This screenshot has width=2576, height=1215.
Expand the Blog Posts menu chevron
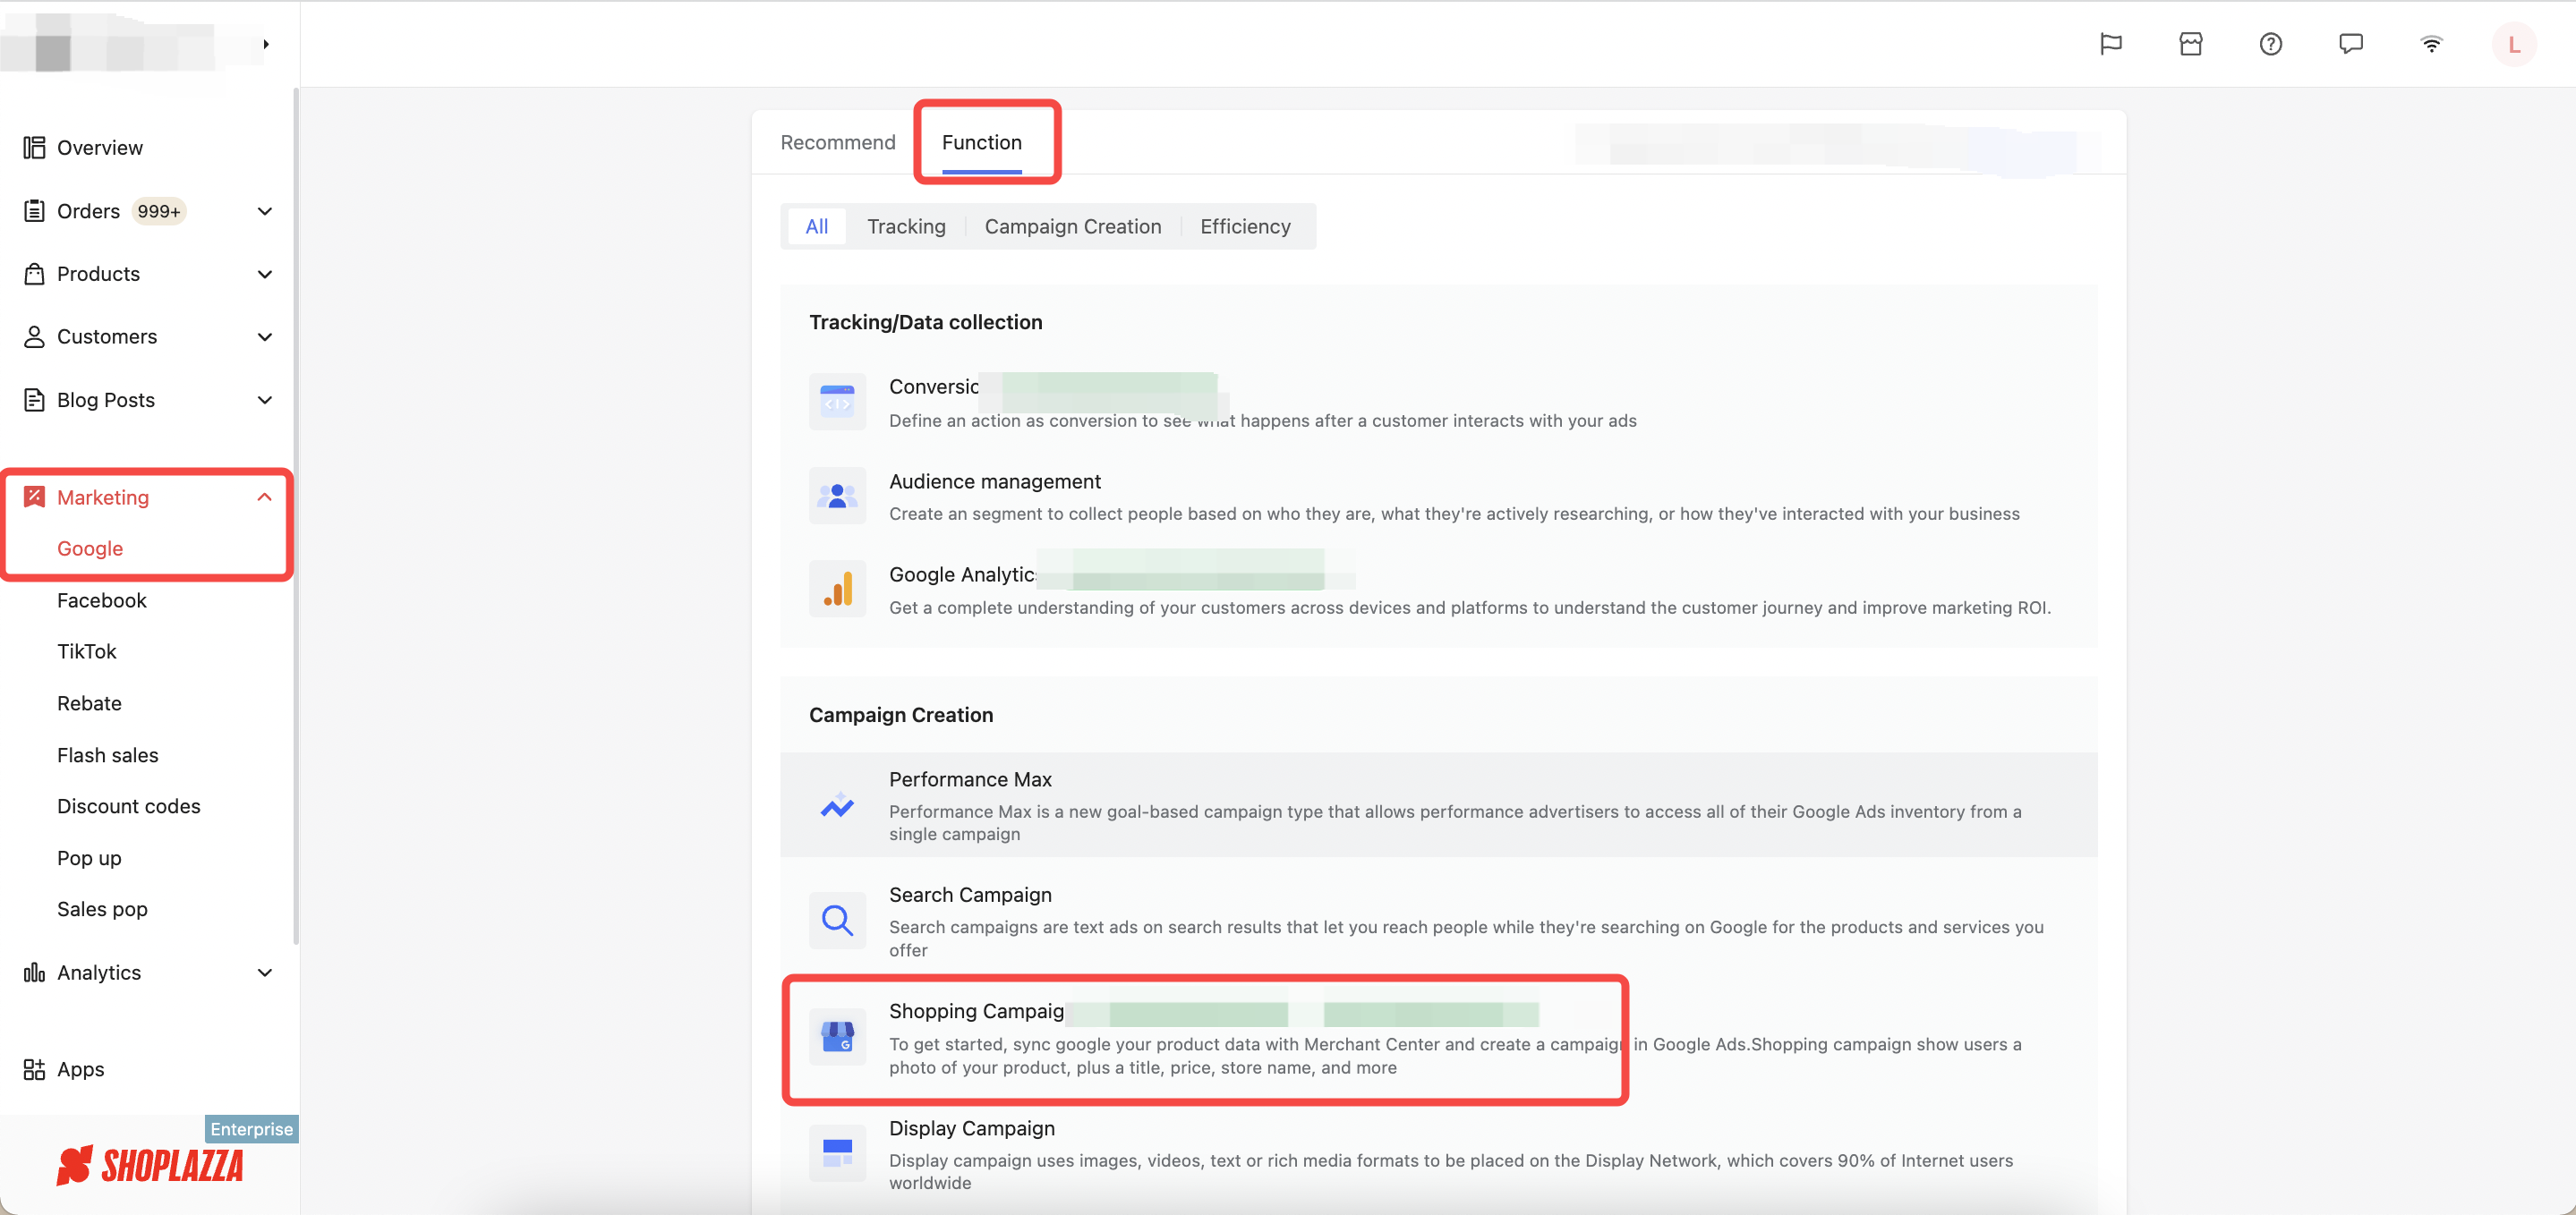(x=265, y=400)
